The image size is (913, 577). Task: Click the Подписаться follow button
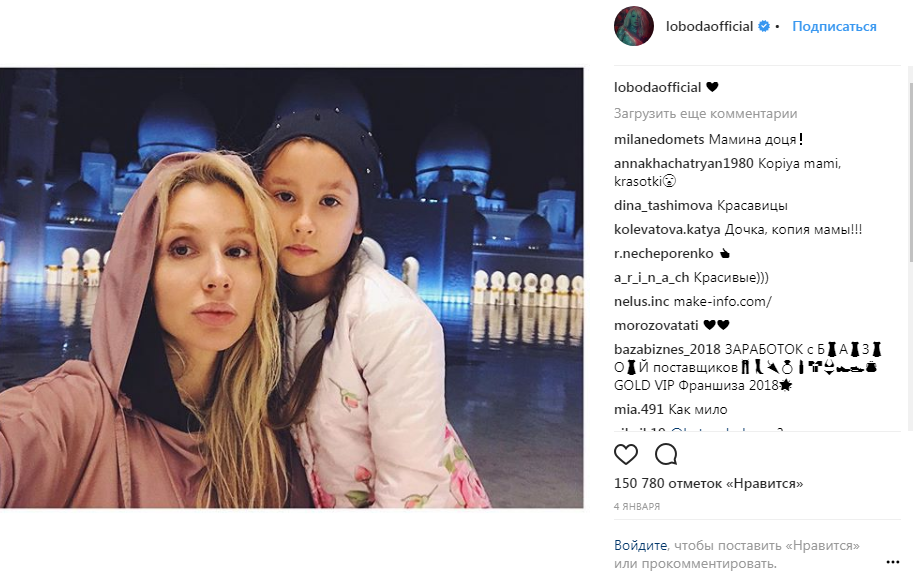(x=834, y=26)
